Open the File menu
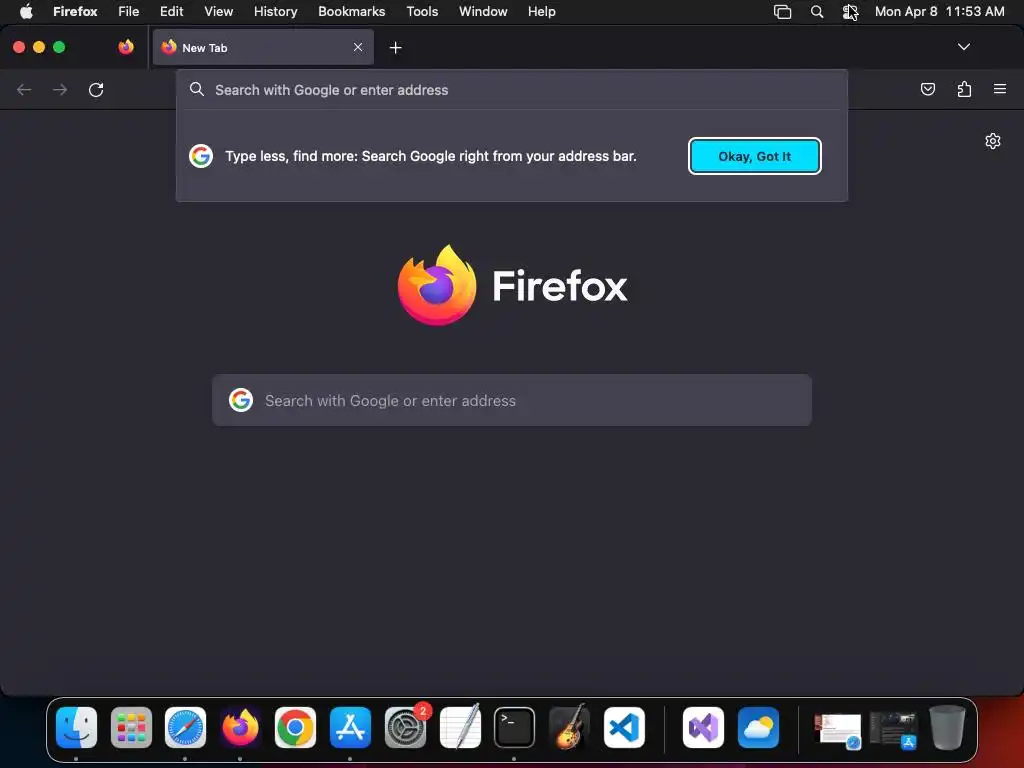Viewport: 1024px width, 768px height. click(129, 12)
